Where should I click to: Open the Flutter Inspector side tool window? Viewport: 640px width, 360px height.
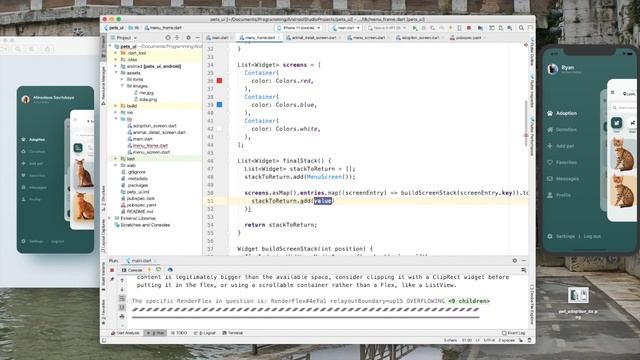pos(532,91)
